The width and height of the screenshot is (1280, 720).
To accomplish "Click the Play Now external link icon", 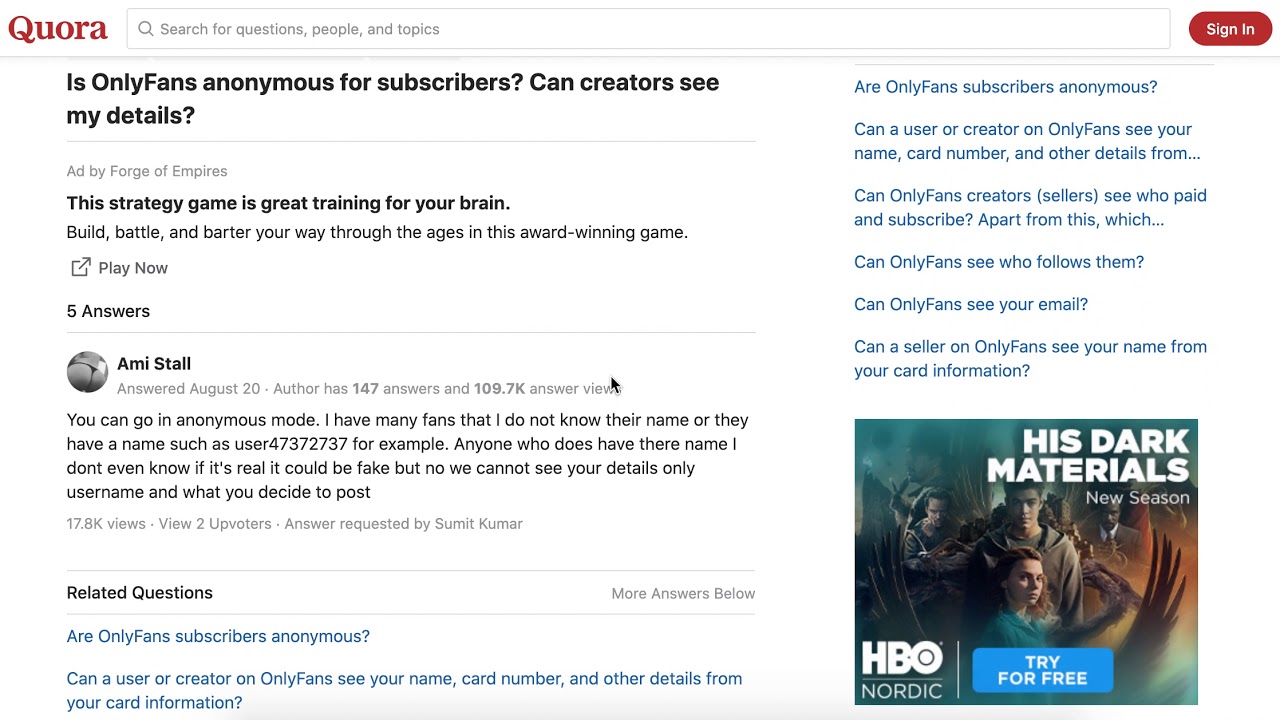I will click(x=80, y=267).
